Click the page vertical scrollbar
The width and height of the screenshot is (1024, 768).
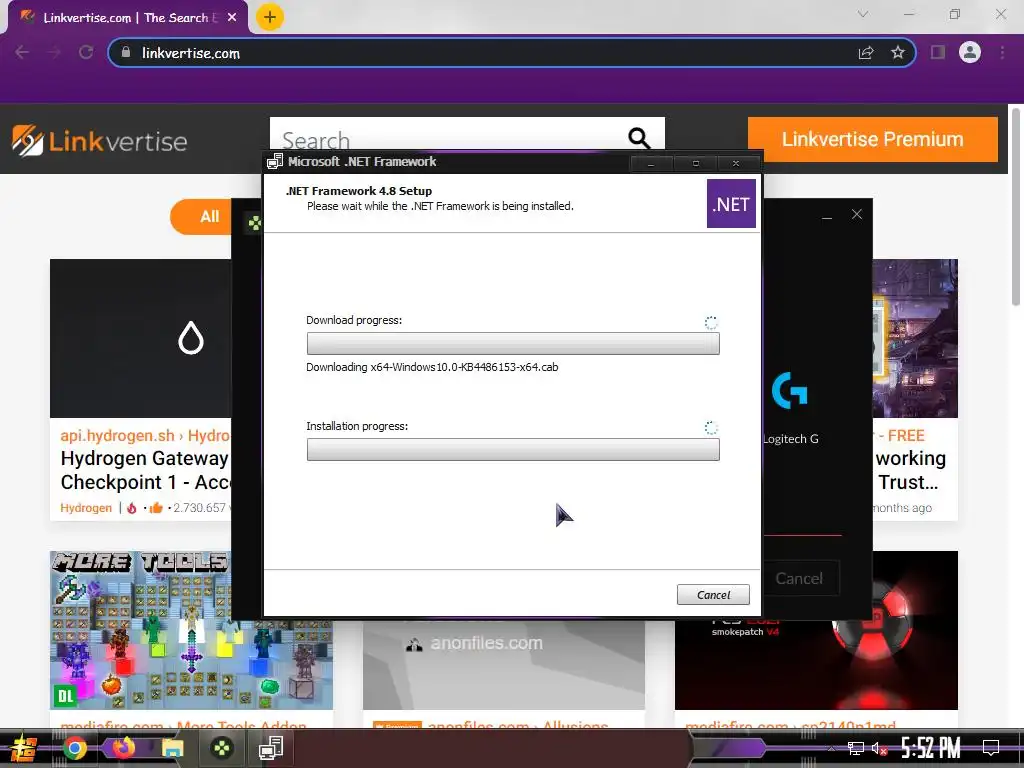pos(1016,206)
